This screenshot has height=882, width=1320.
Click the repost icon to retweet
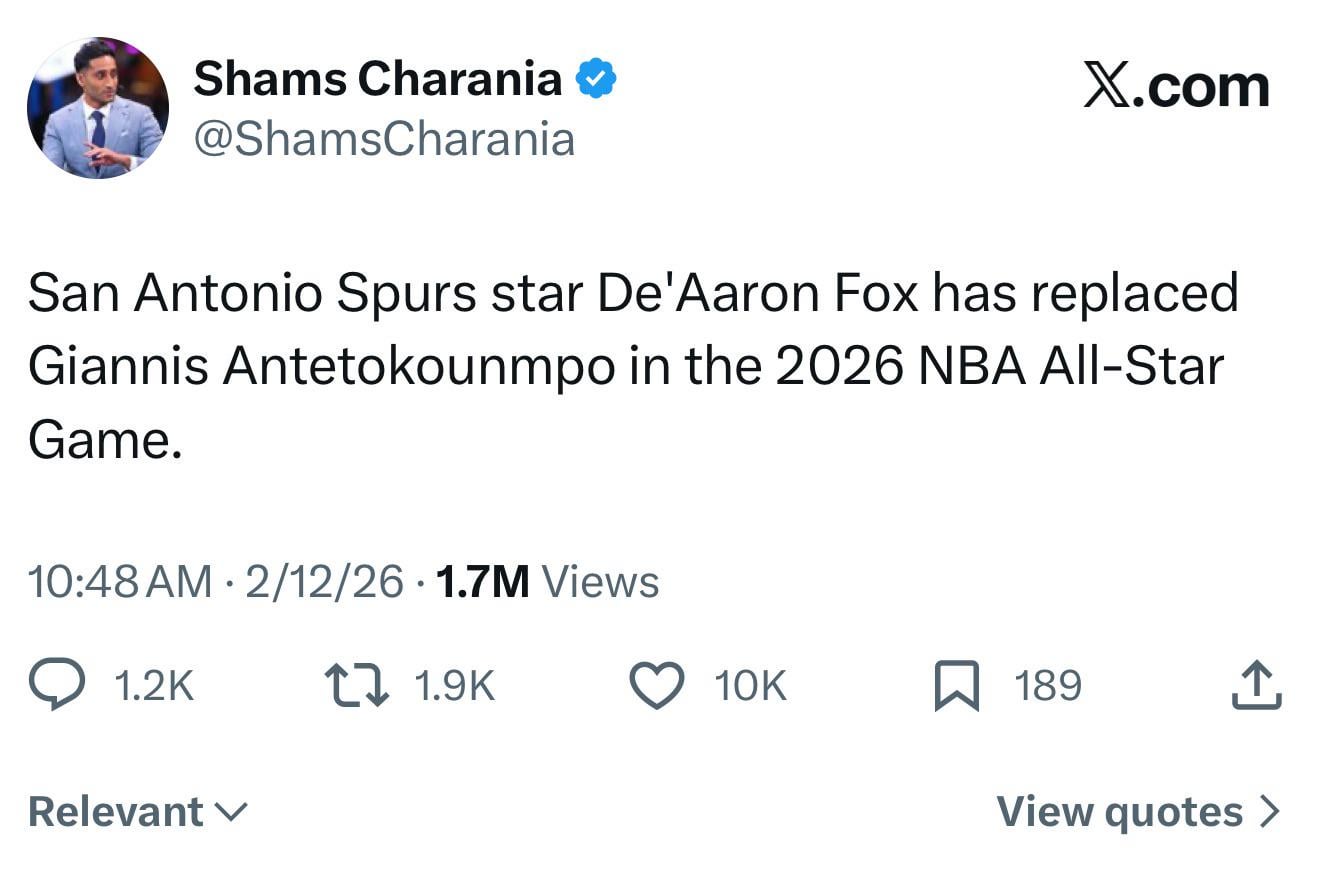(356, 686)
